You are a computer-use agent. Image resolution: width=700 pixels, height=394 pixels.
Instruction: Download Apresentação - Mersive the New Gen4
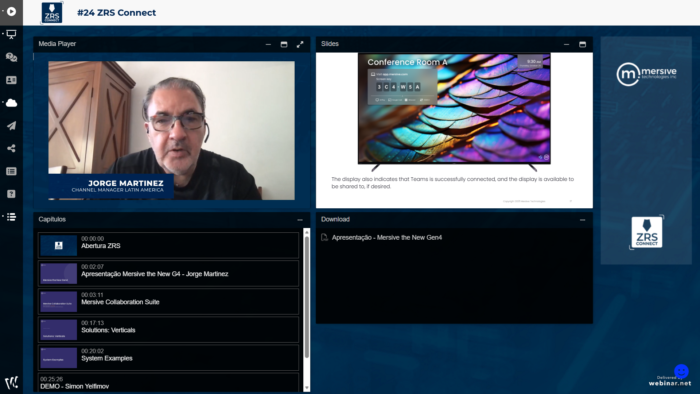(x=387, y=237)
